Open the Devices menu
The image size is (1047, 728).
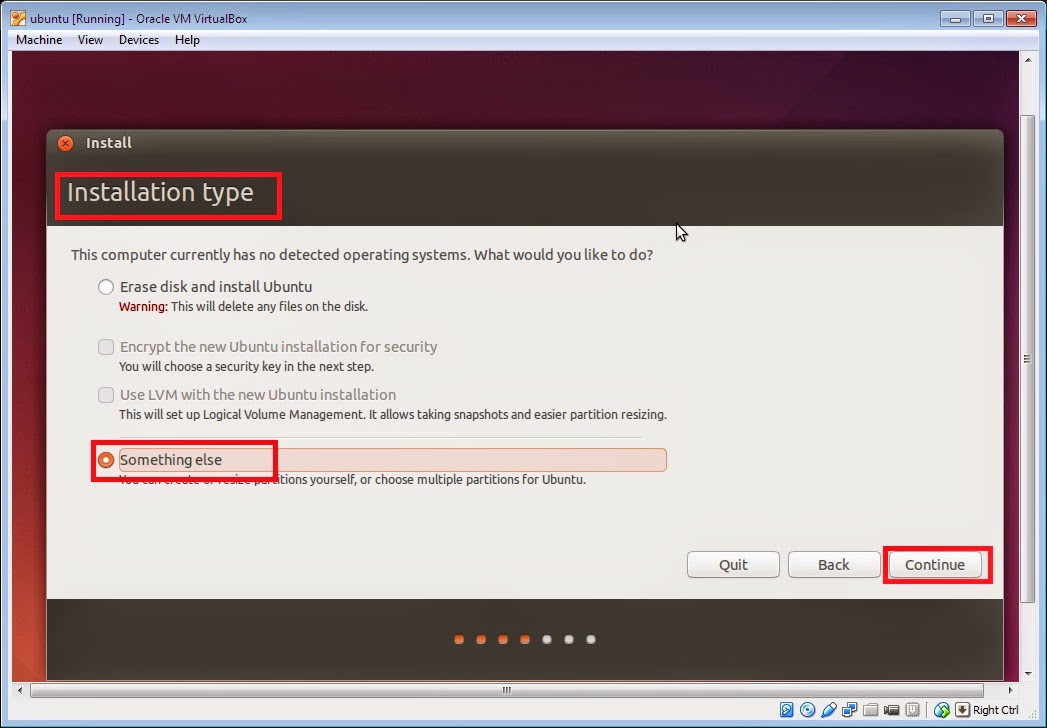tap(139, 40)
